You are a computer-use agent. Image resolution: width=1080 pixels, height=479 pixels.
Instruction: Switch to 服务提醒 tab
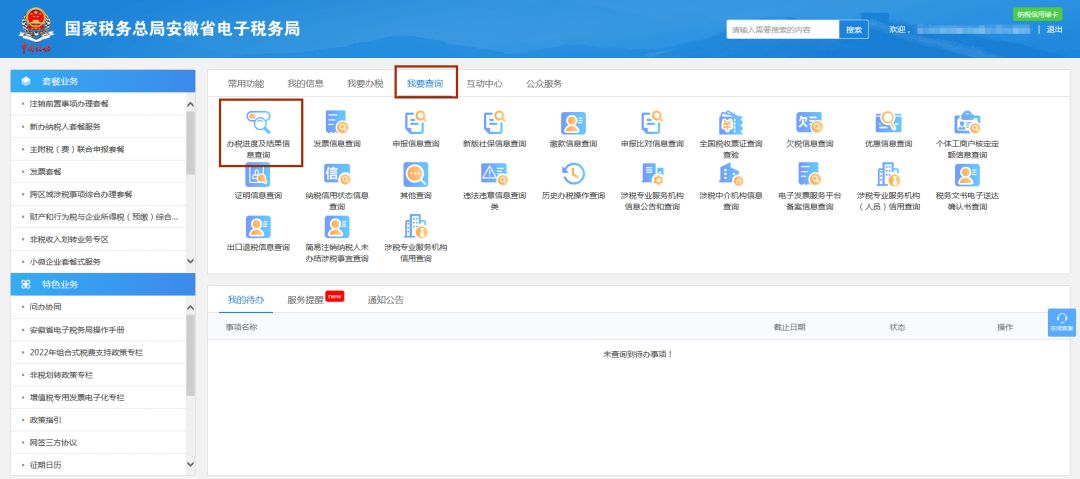[306, 300]
